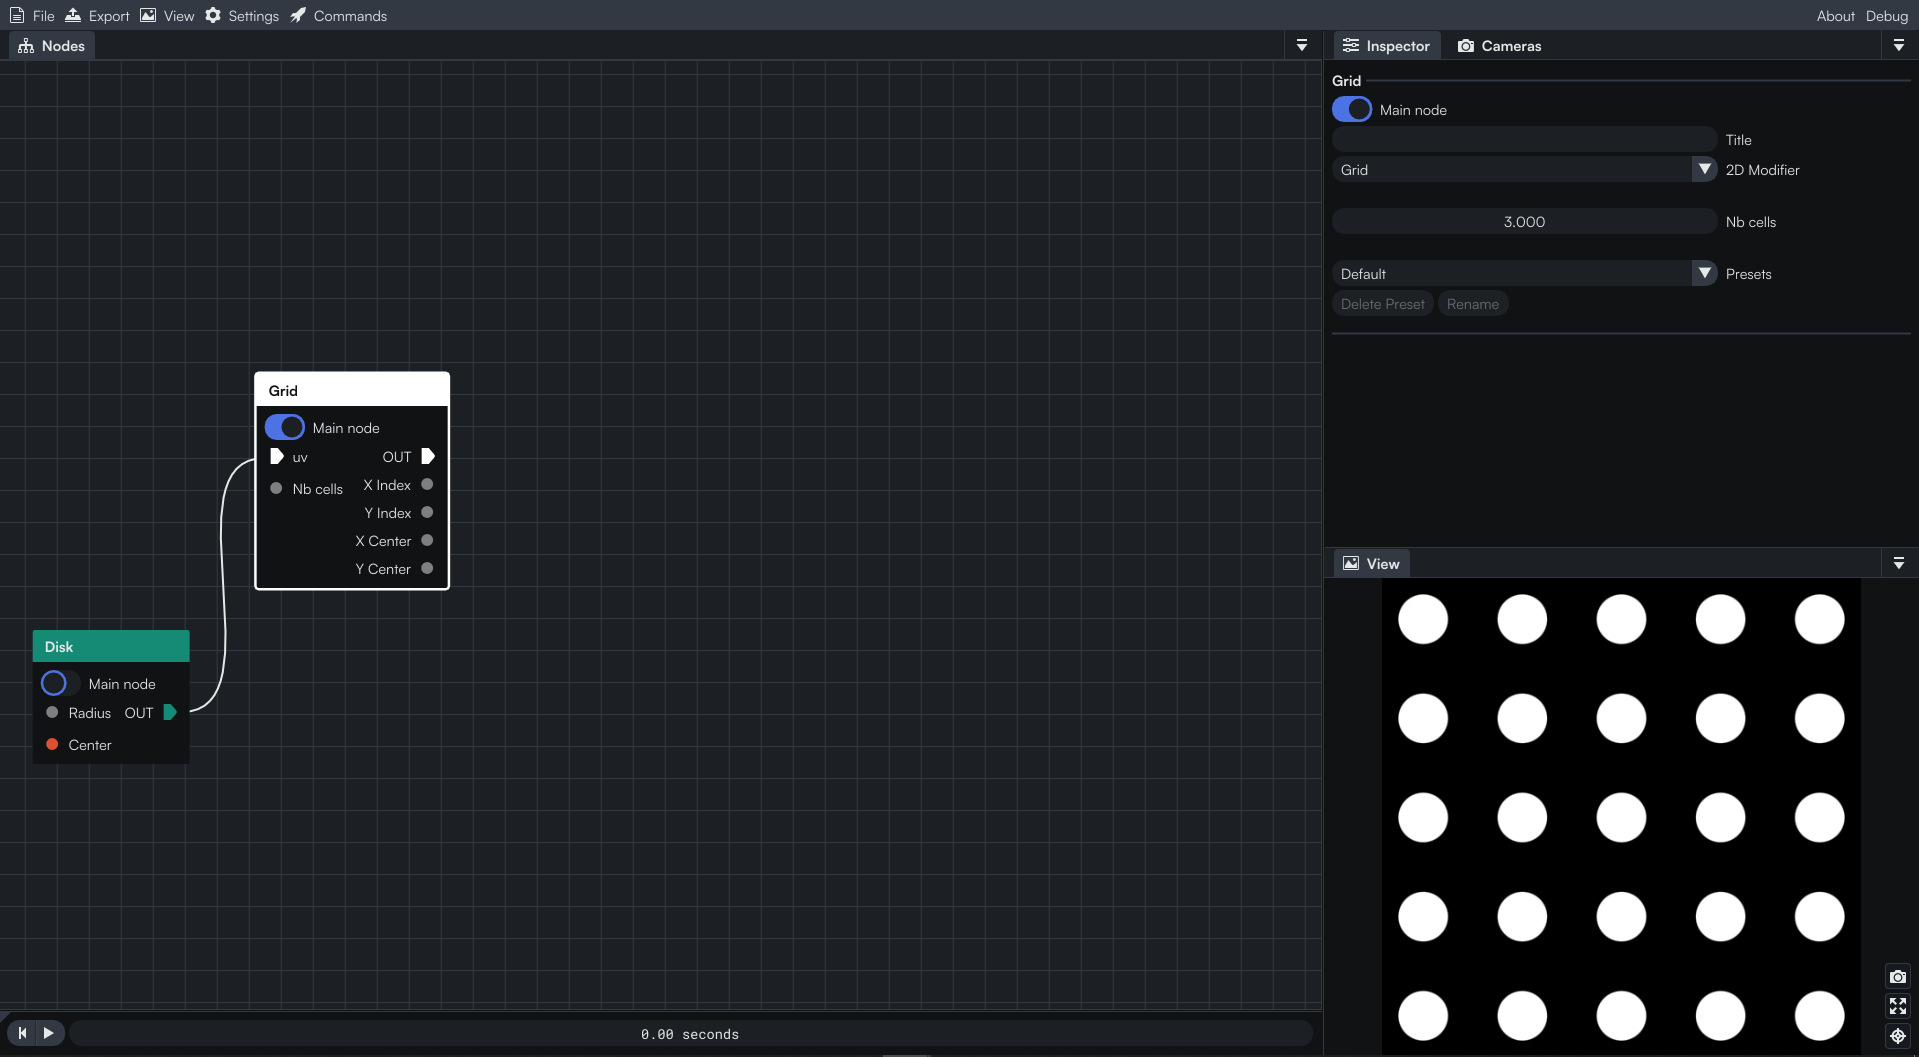Open the Presets Default dropdown
This screenshot has height=1057, width=1919.
click(1524, 274)
